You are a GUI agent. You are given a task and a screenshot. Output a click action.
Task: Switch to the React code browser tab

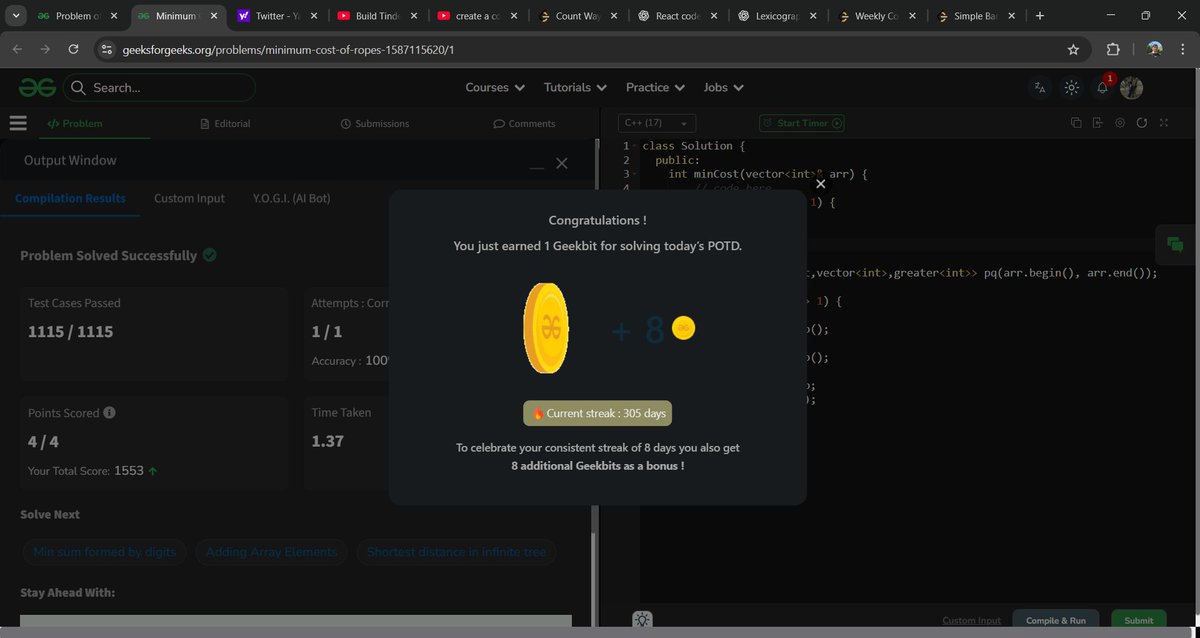point(679,16)
